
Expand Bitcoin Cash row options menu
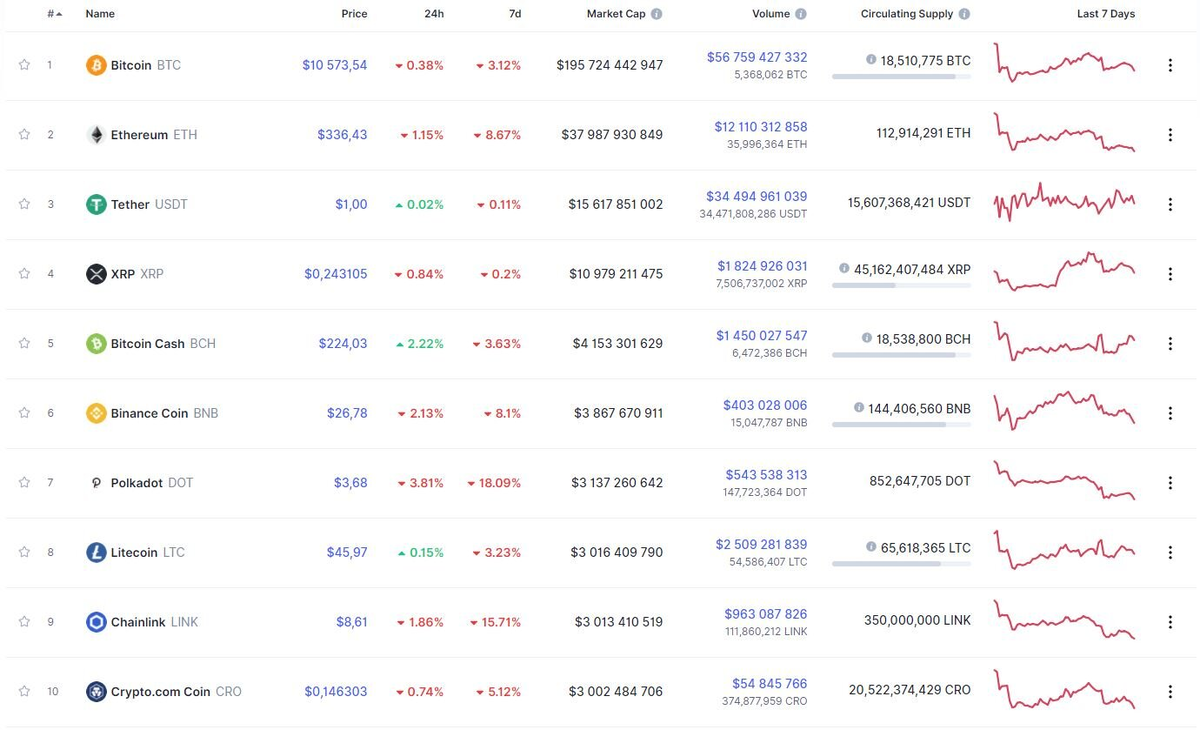tap(1170, 343)
